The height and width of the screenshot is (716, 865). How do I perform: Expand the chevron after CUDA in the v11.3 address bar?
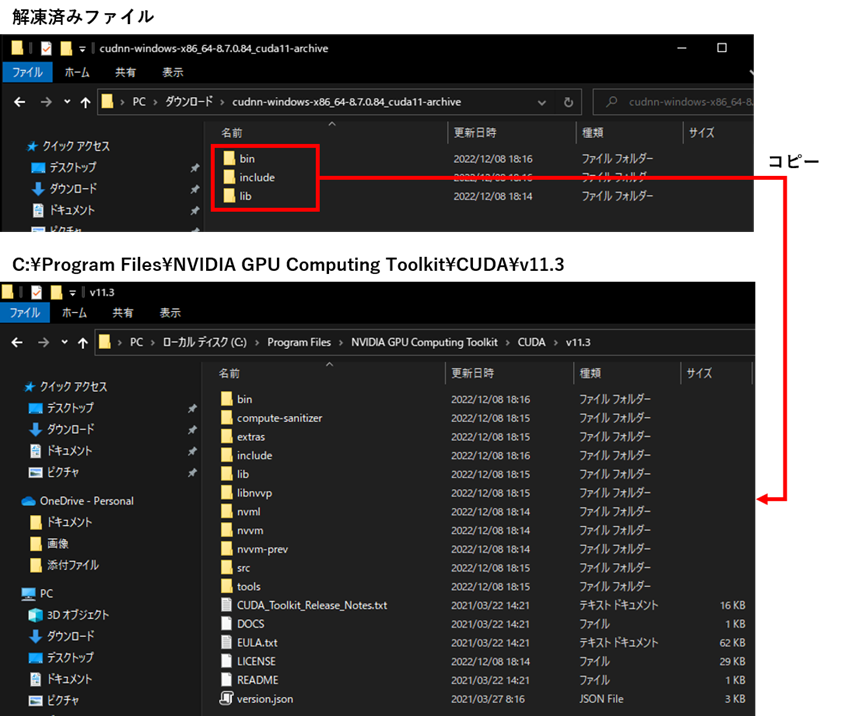pyautogui.click(x=556, y=343)
